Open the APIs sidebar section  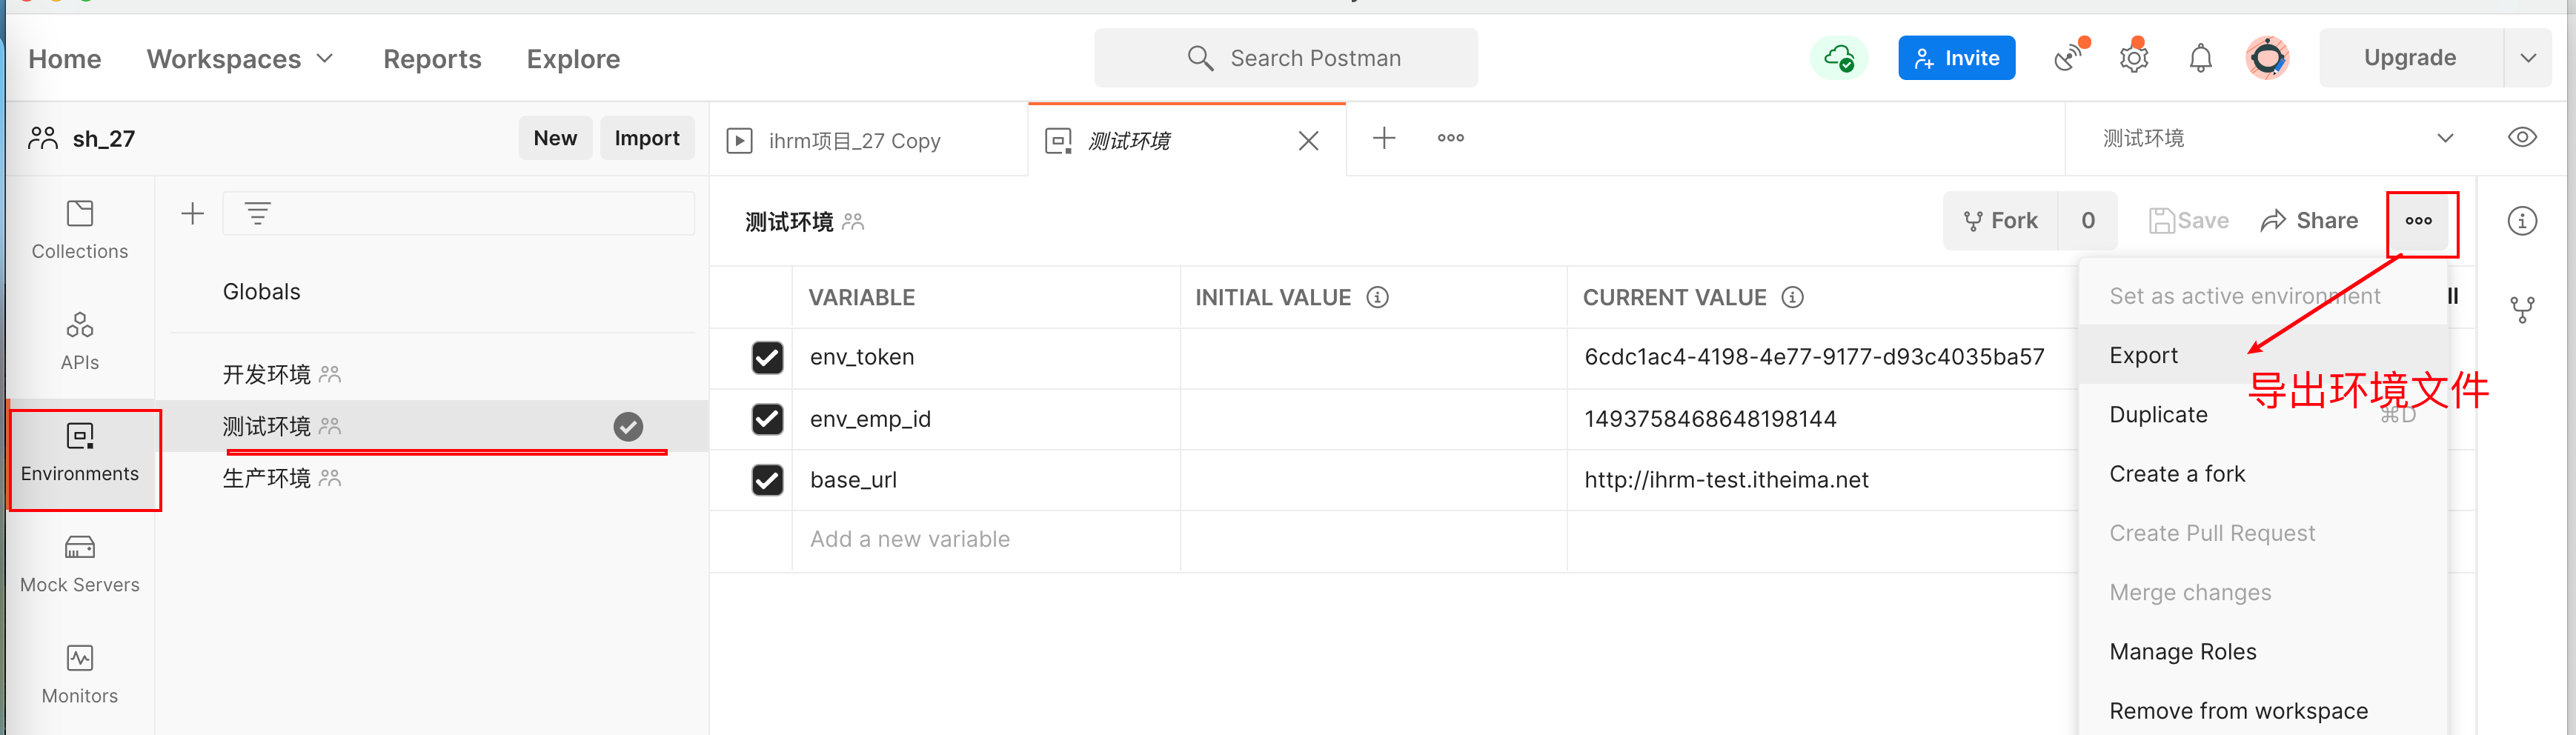[80, 341]
